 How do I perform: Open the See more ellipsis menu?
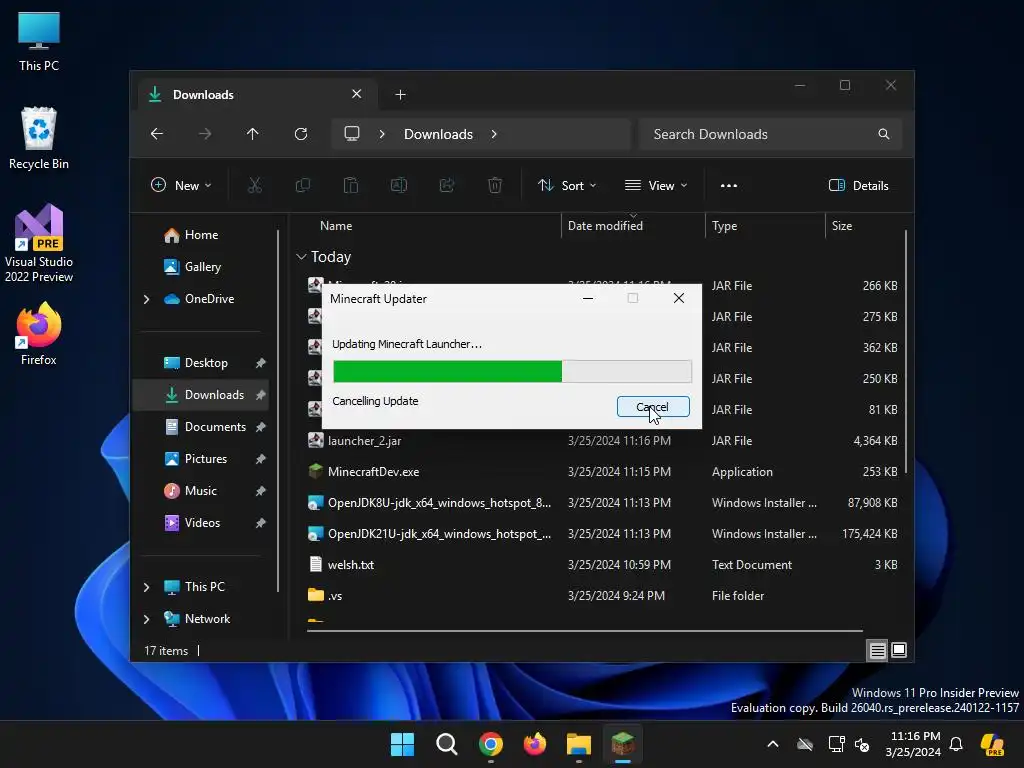[x=729, y=185]
